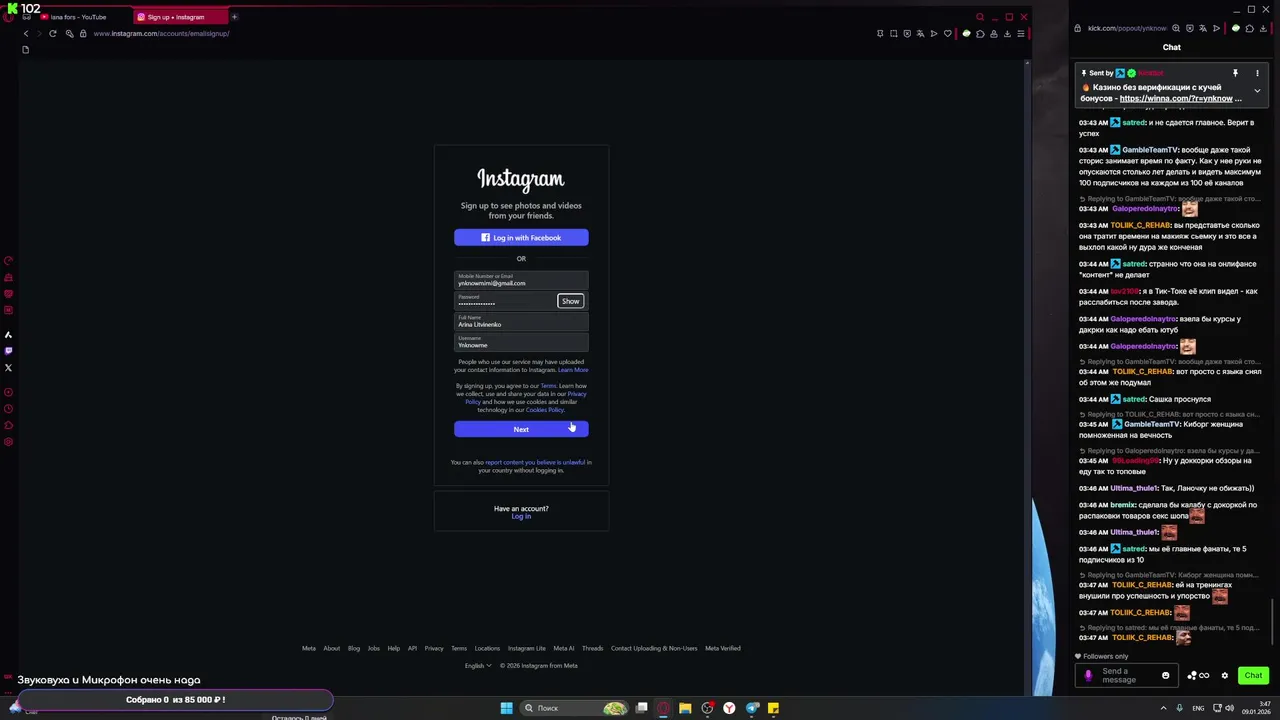Open the Instagram Lite footer link
The image size is (1280, 720).
[527, 648]
